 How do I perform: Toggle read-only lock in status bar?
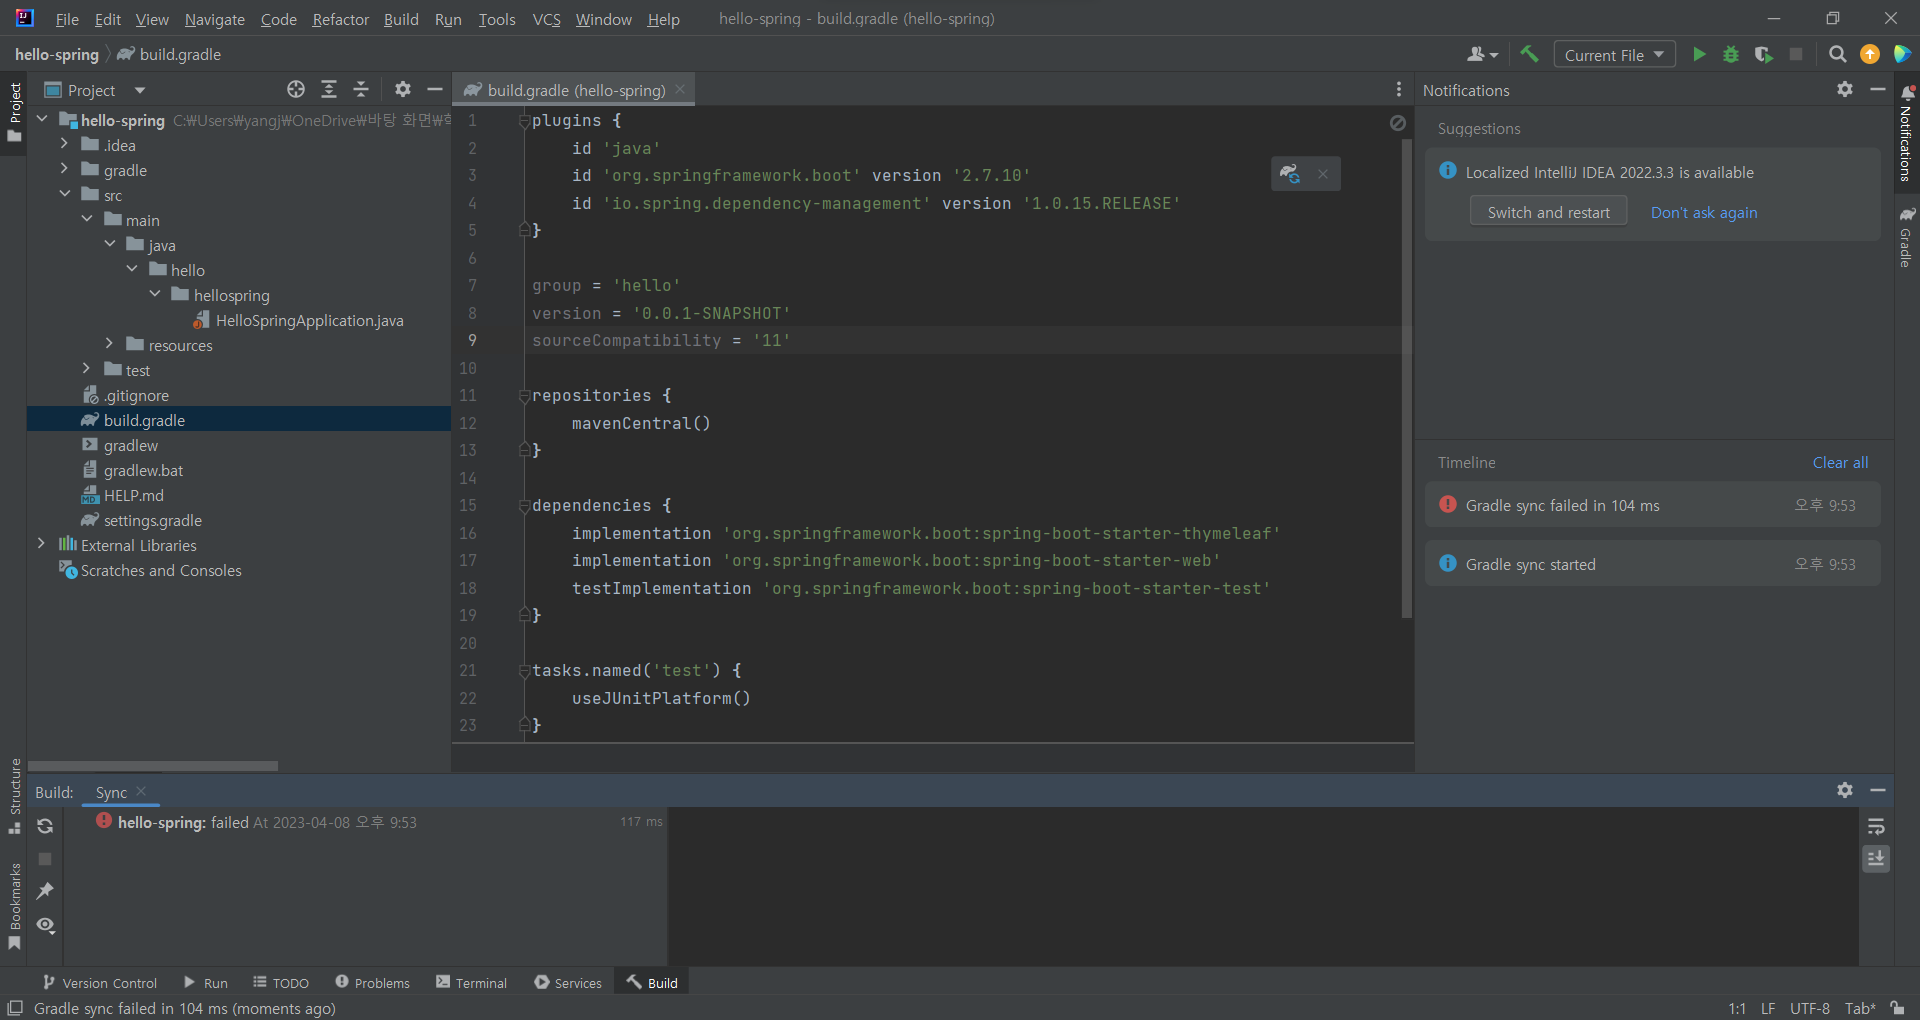[1897, 1008]
